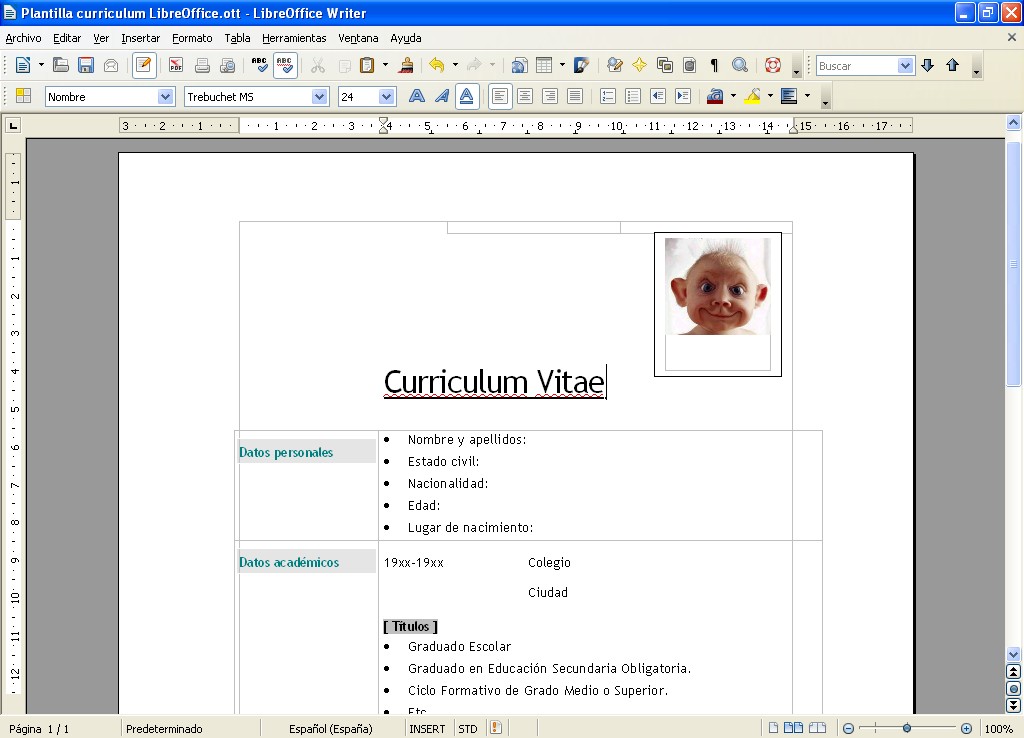Expand the font size 24 dropdown

tap(387, 97)
